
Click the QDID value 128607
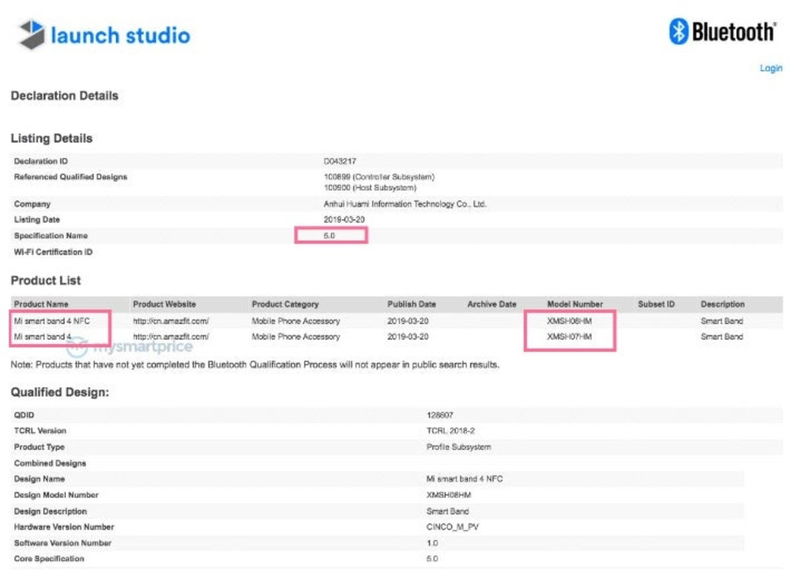click(x=440, y=415)
